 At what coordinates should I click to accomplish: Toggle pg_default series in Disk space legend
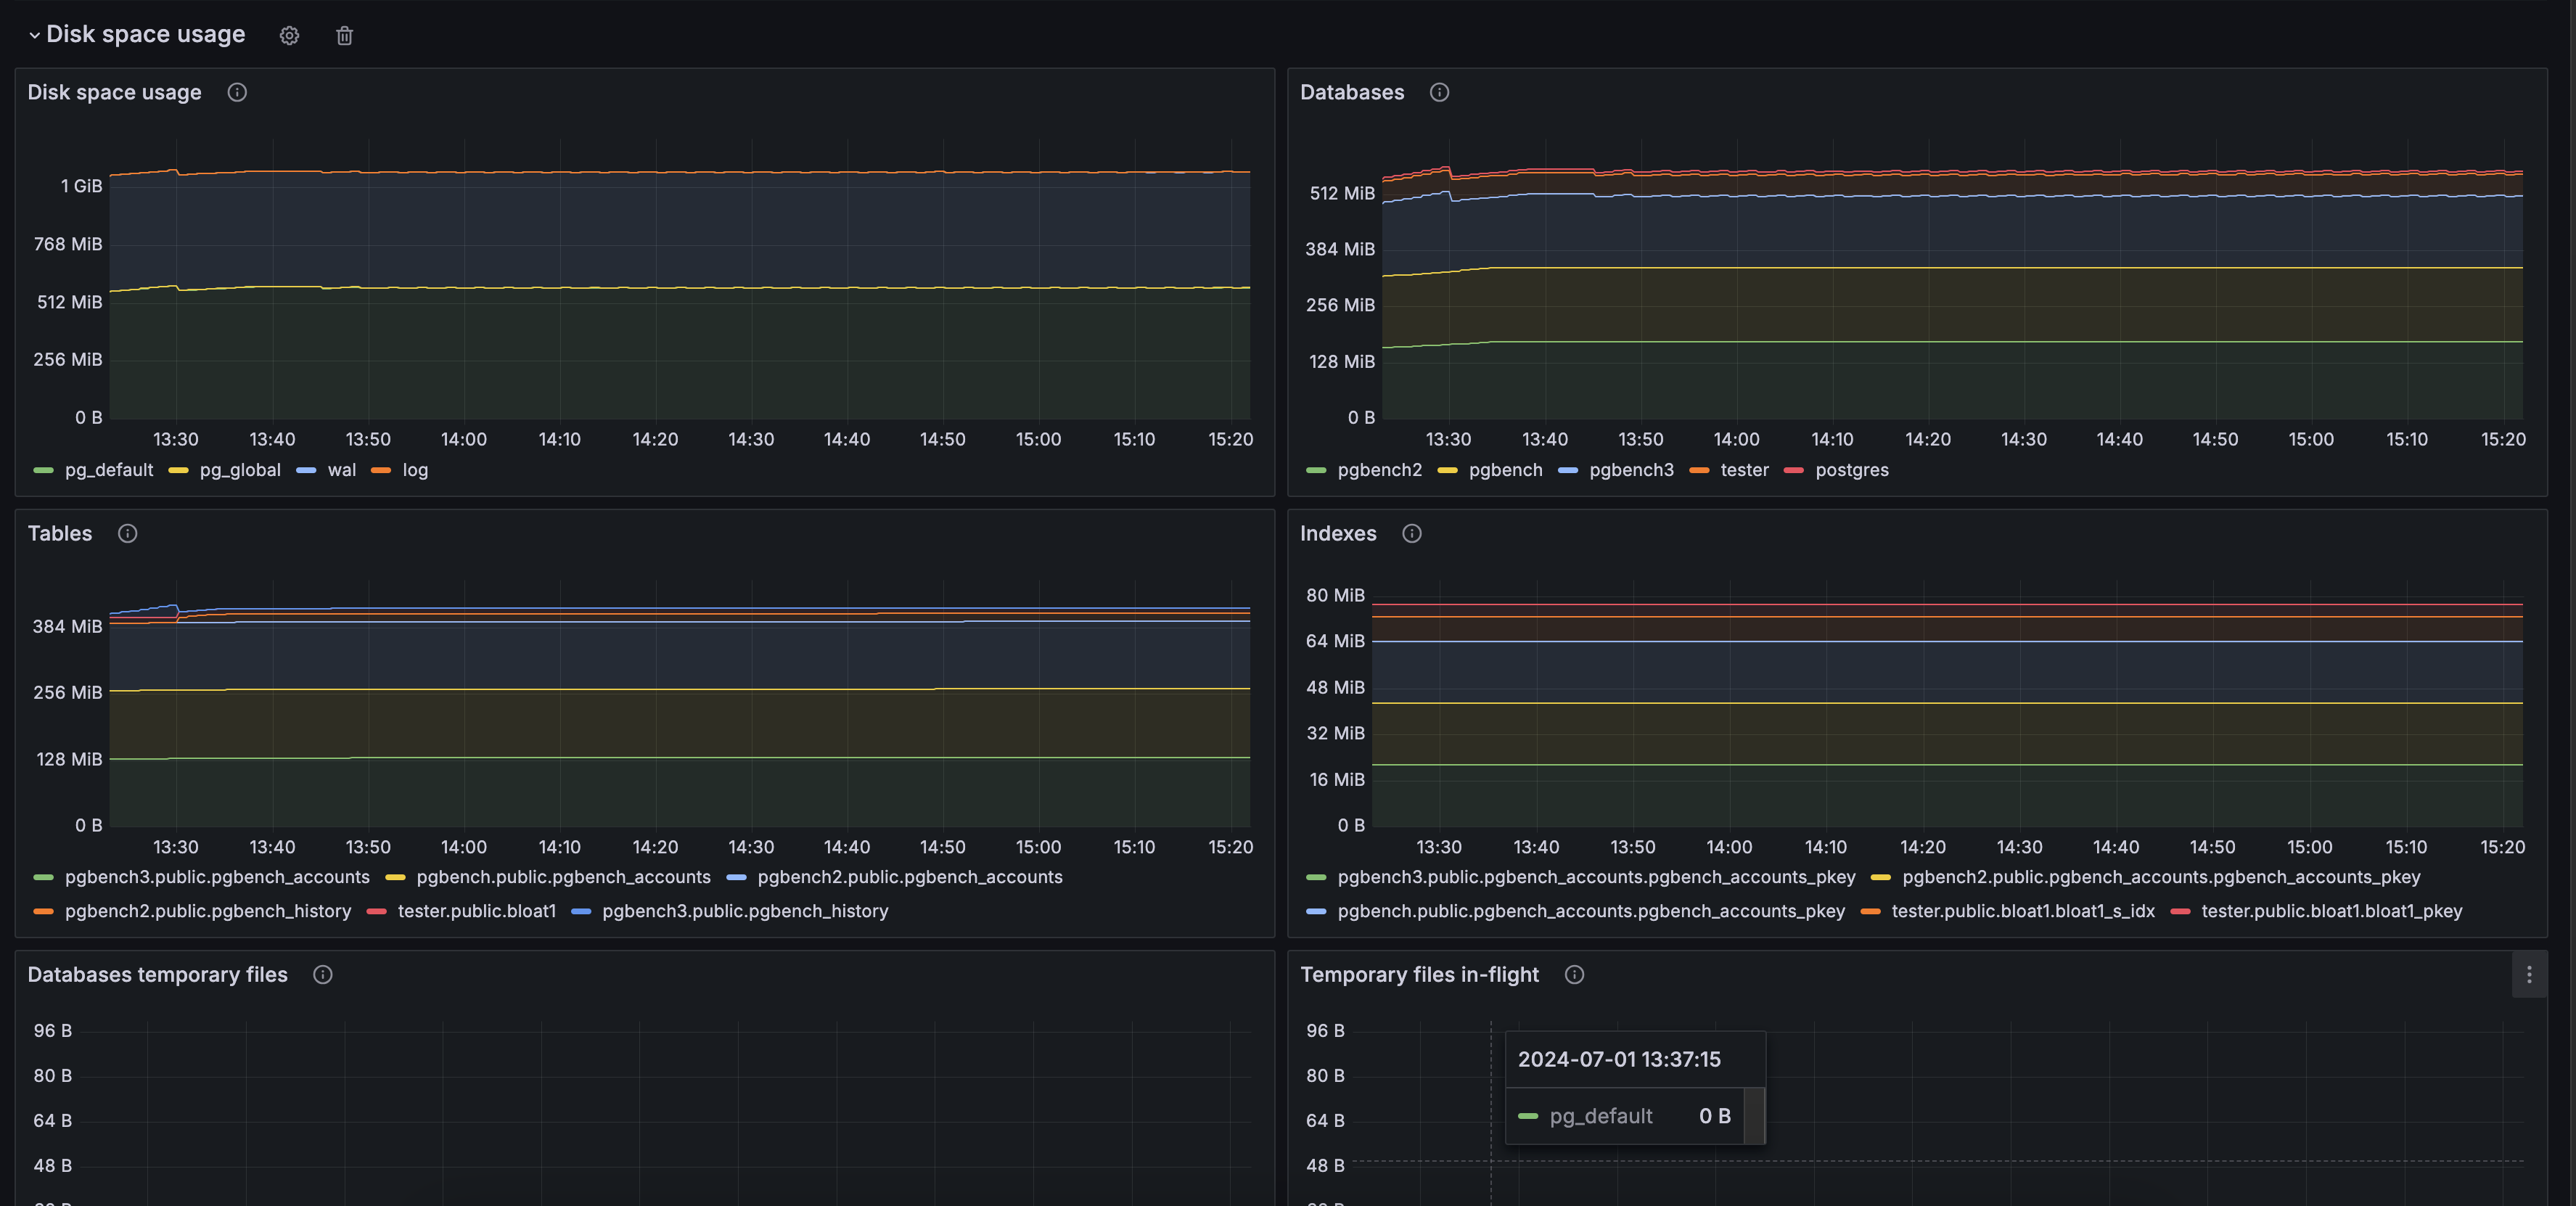(x=109, y=470)
